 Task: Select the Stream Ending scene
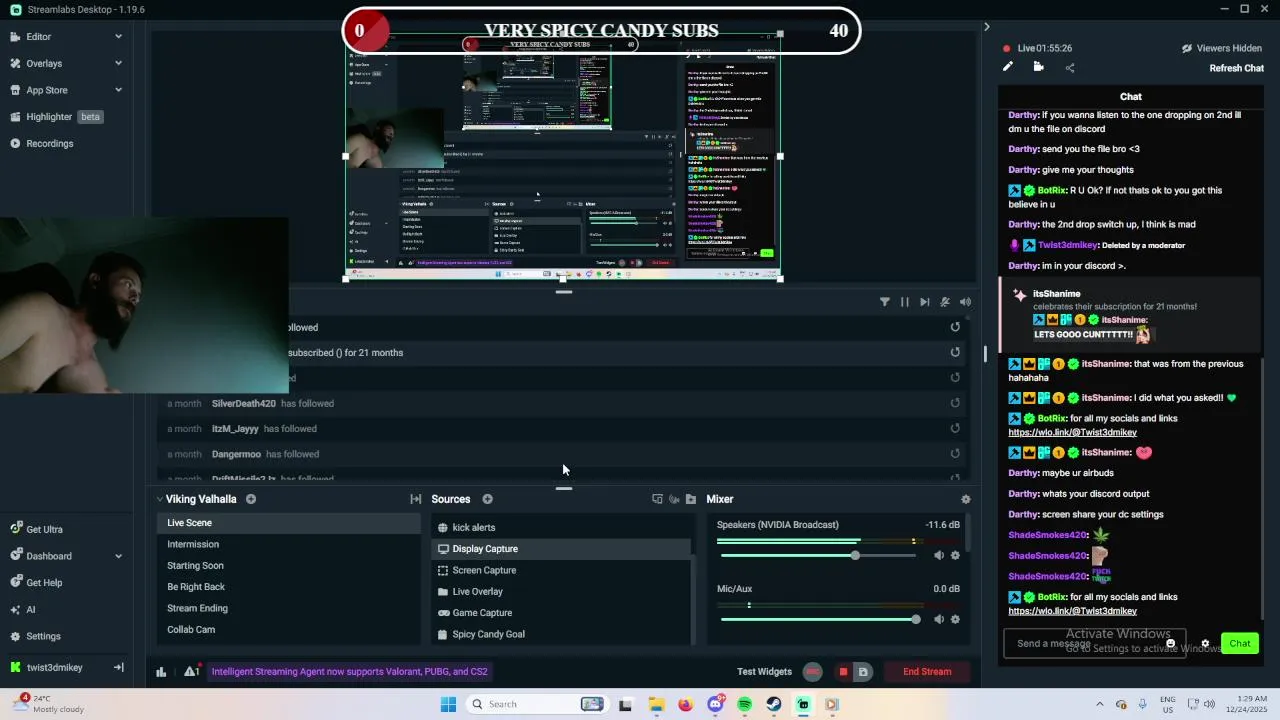(291, 608)
